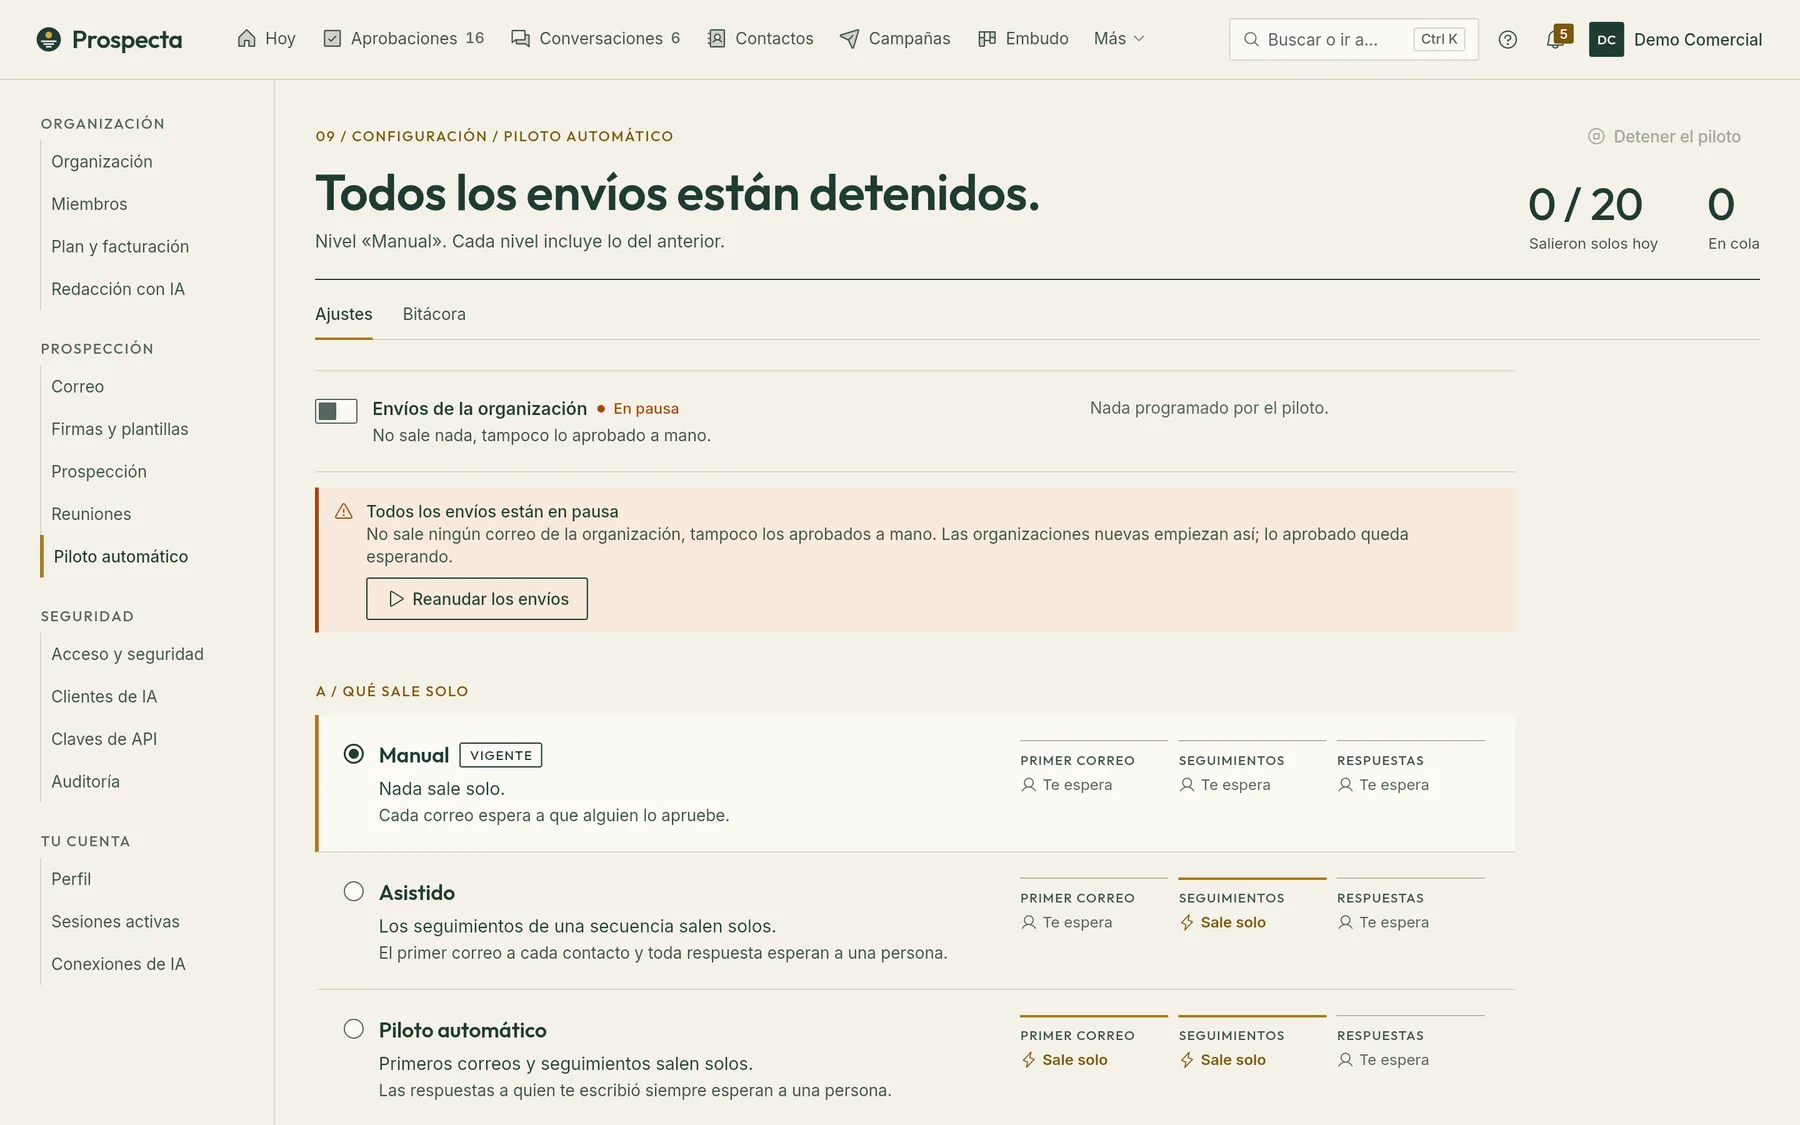Screen dimensions: 1800x1125
Task: Open notifications bell with 5 badge
Action: pos(1557,38)
